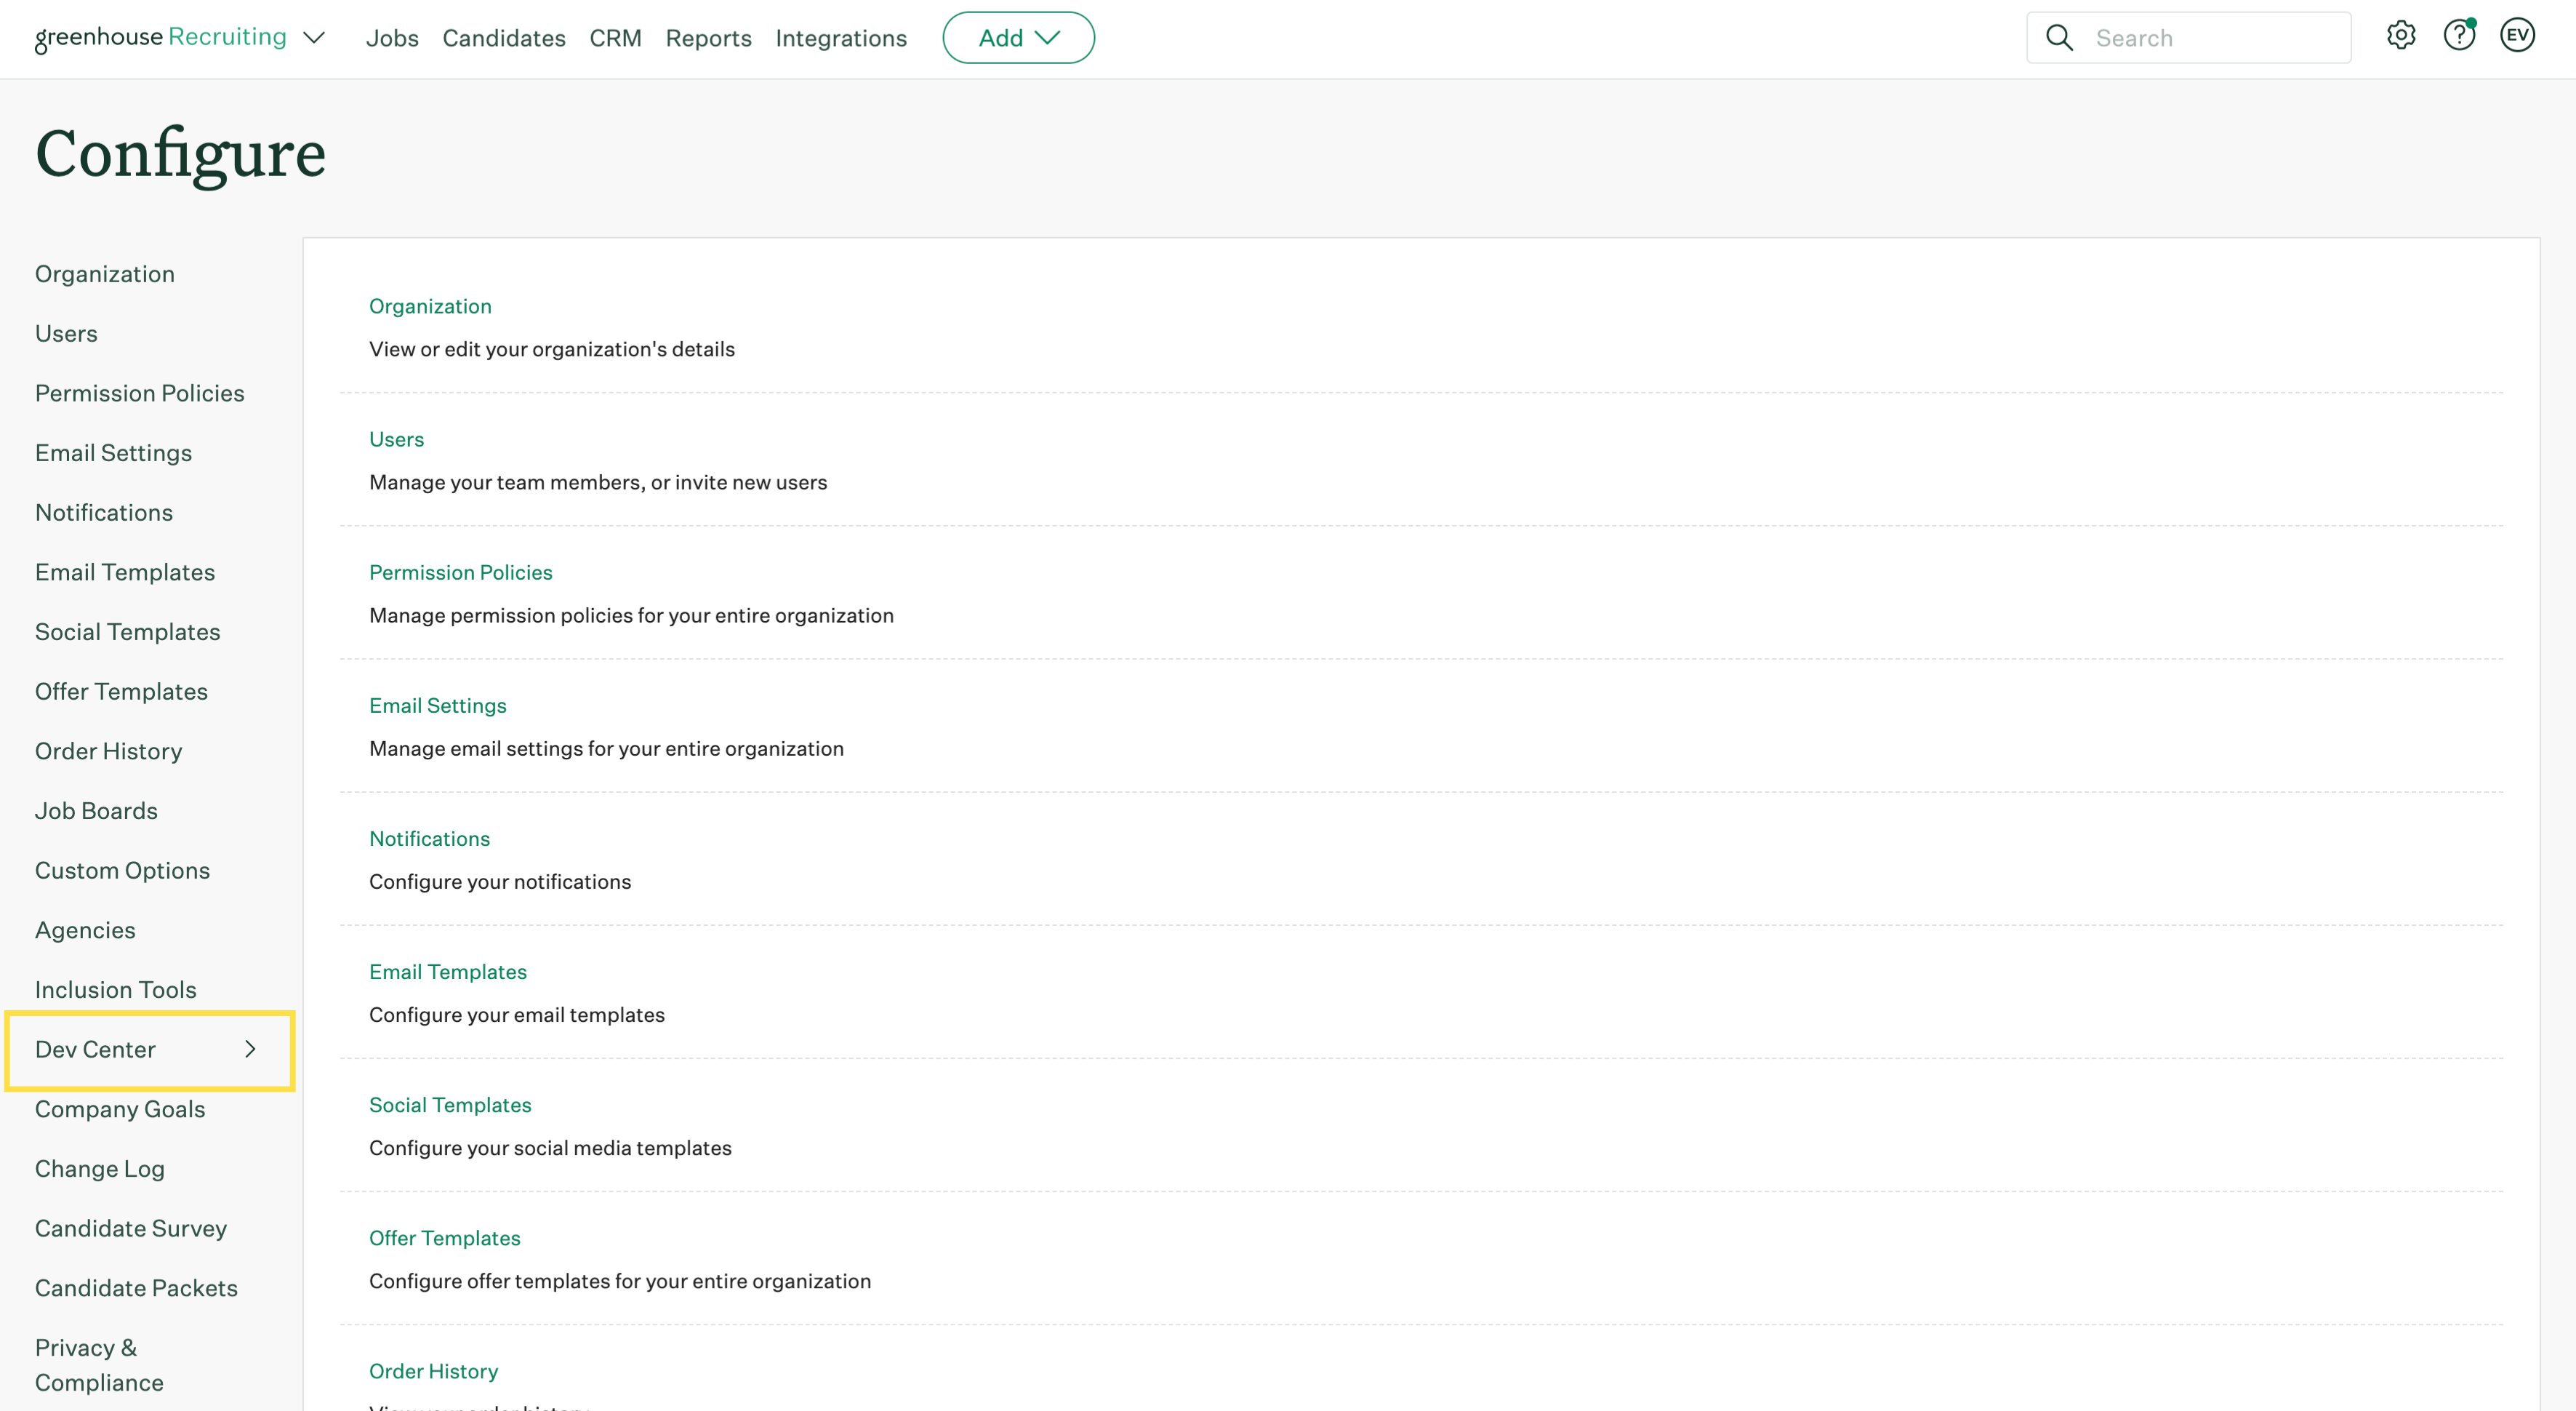Viewport: 2576px width, 1411px height.
Task: Click the search magnifier icon
Action: (x=2059, y=38)
